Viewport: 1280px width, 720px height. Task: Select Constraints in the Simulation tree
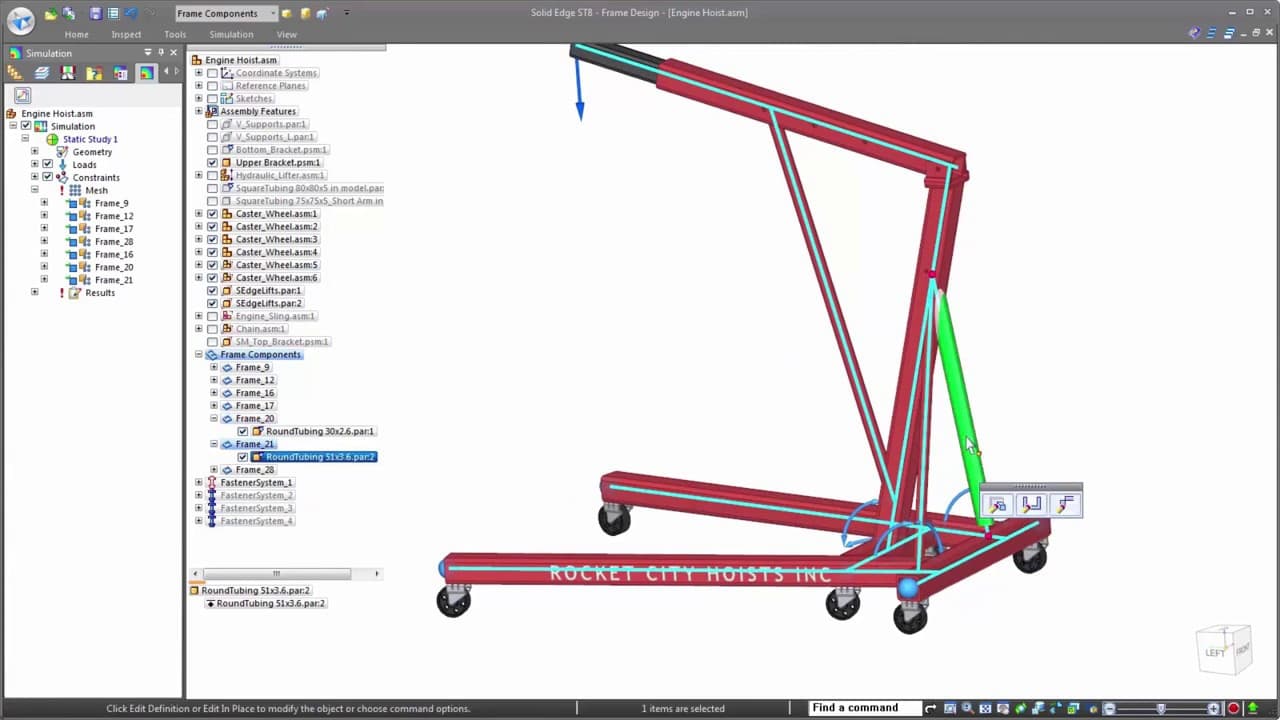tap(96, 178)
